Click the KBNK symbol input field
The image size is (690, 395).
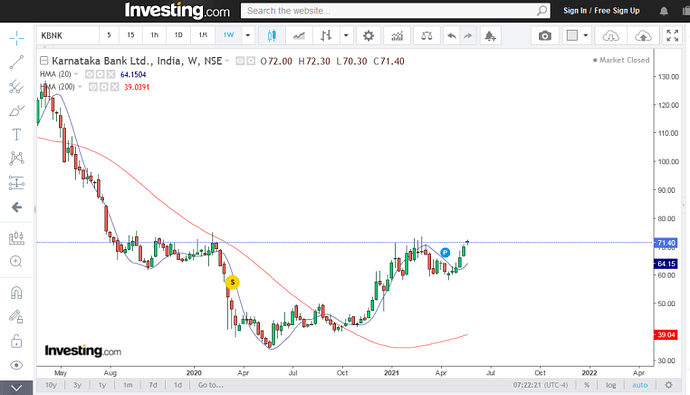[68, 36]
